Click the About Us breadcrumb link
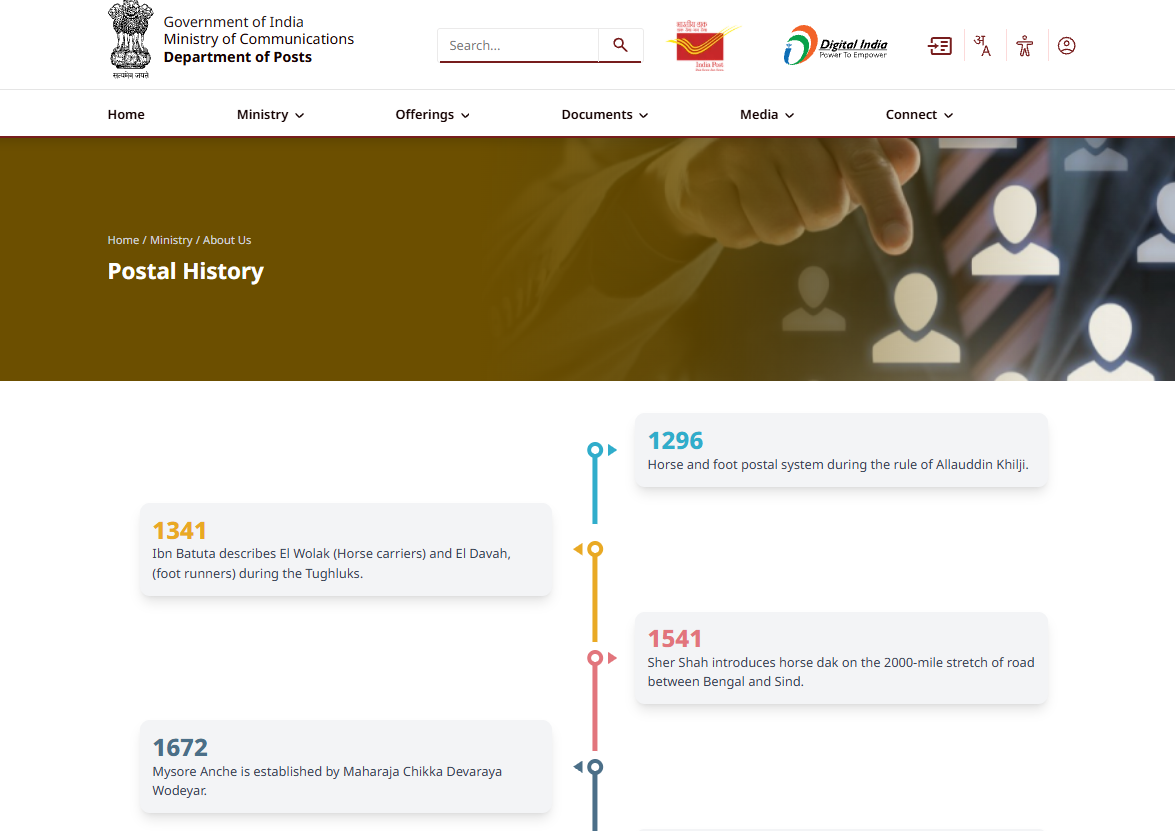The width and height of the screenshot is (1175, 831). 227,240
